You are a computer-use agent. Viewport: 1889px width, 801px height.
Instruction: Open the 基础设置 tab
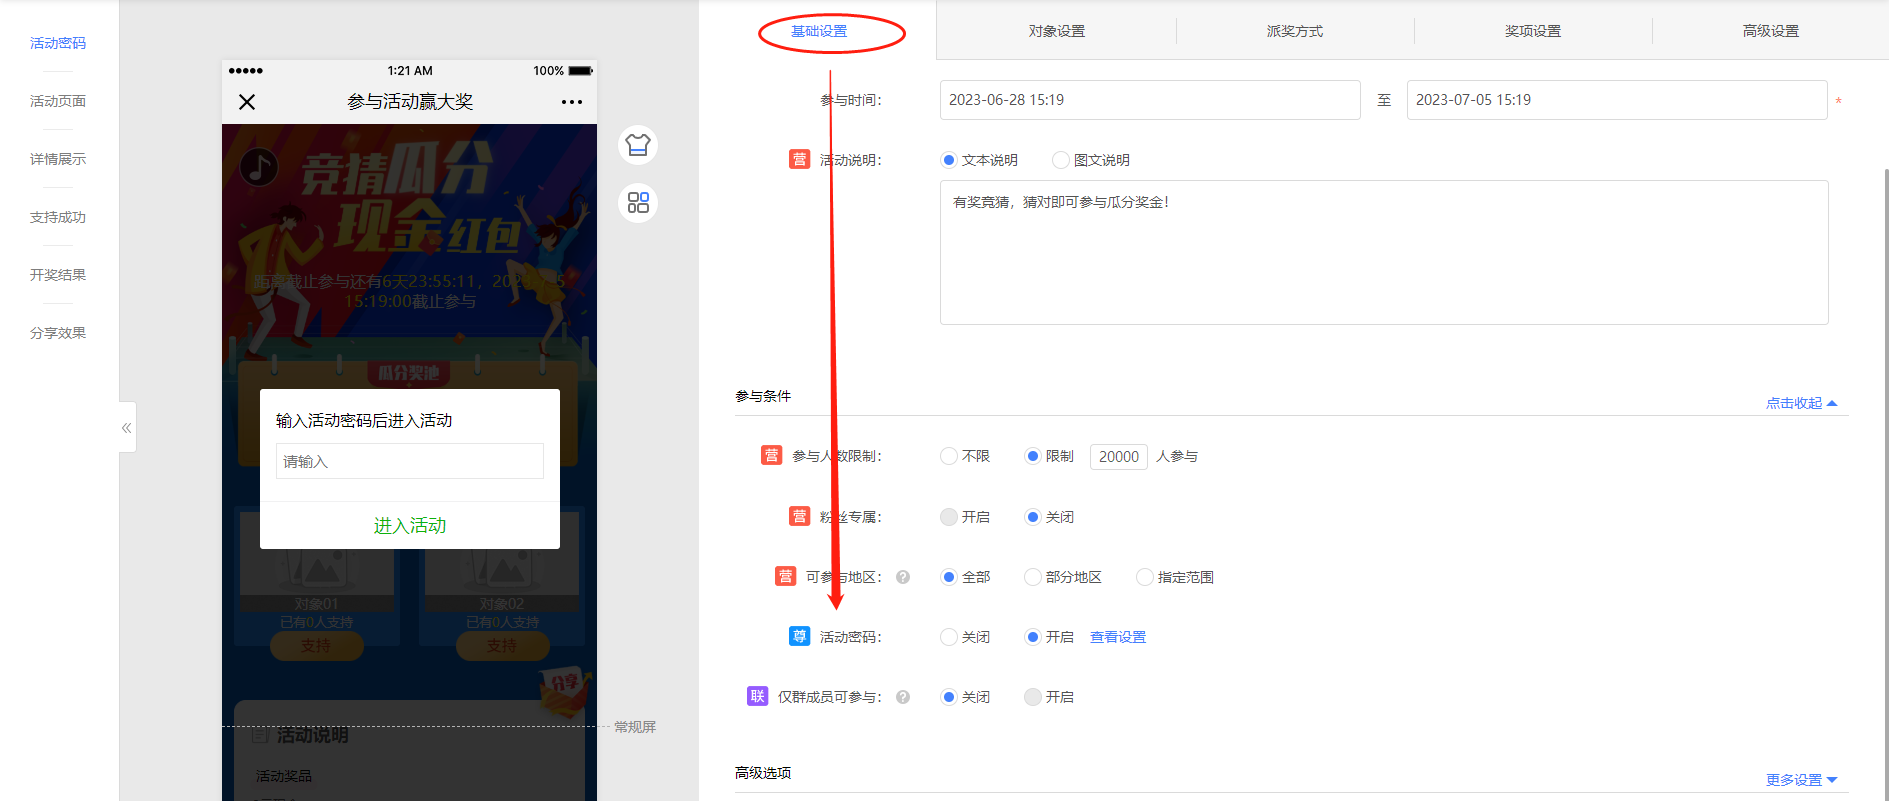click(819, 31)
